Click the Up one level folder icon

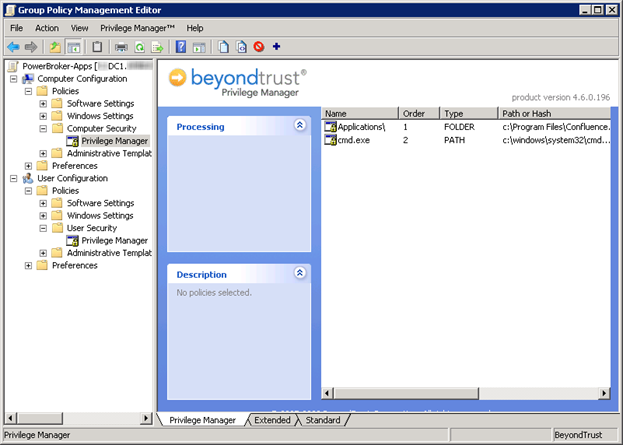click(55, 47)
